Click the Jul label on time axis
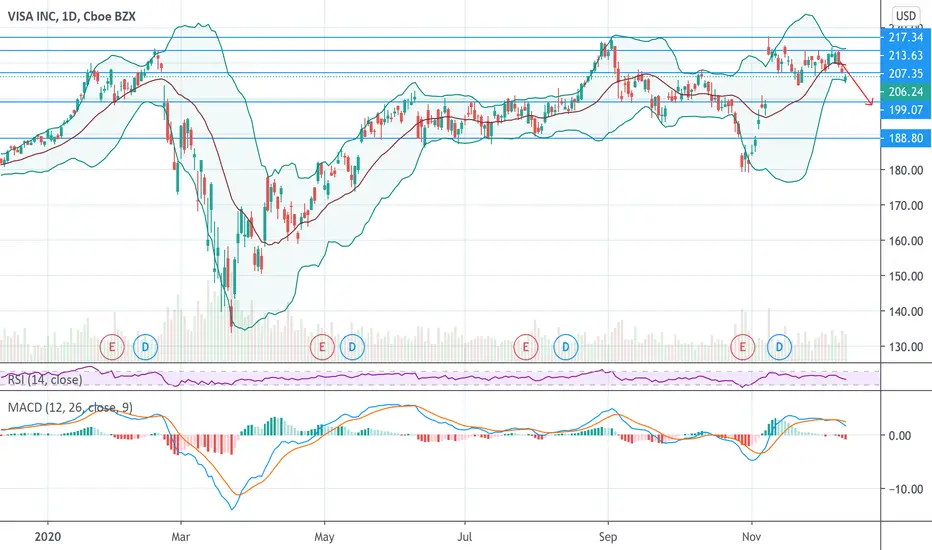 pyautogui.click(x=464, y=537)
